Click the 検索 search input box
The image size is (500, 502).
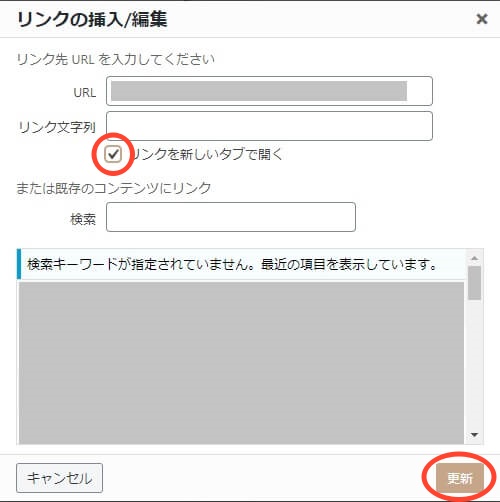(231, 217)
